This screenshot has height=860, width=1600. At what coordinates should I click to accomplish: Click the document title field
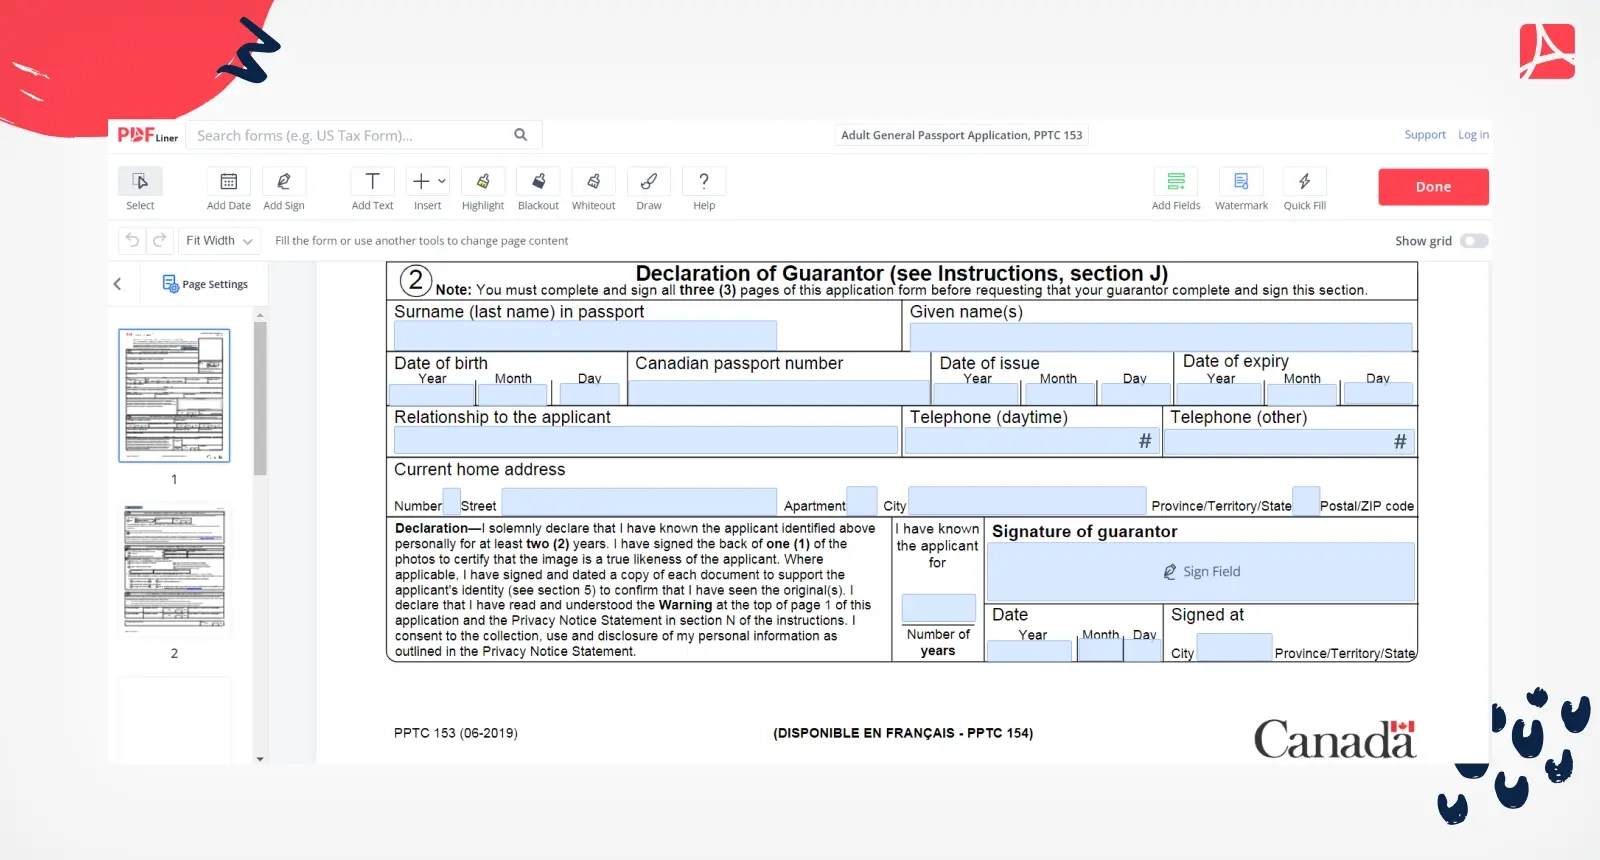(x=961, y=135)
